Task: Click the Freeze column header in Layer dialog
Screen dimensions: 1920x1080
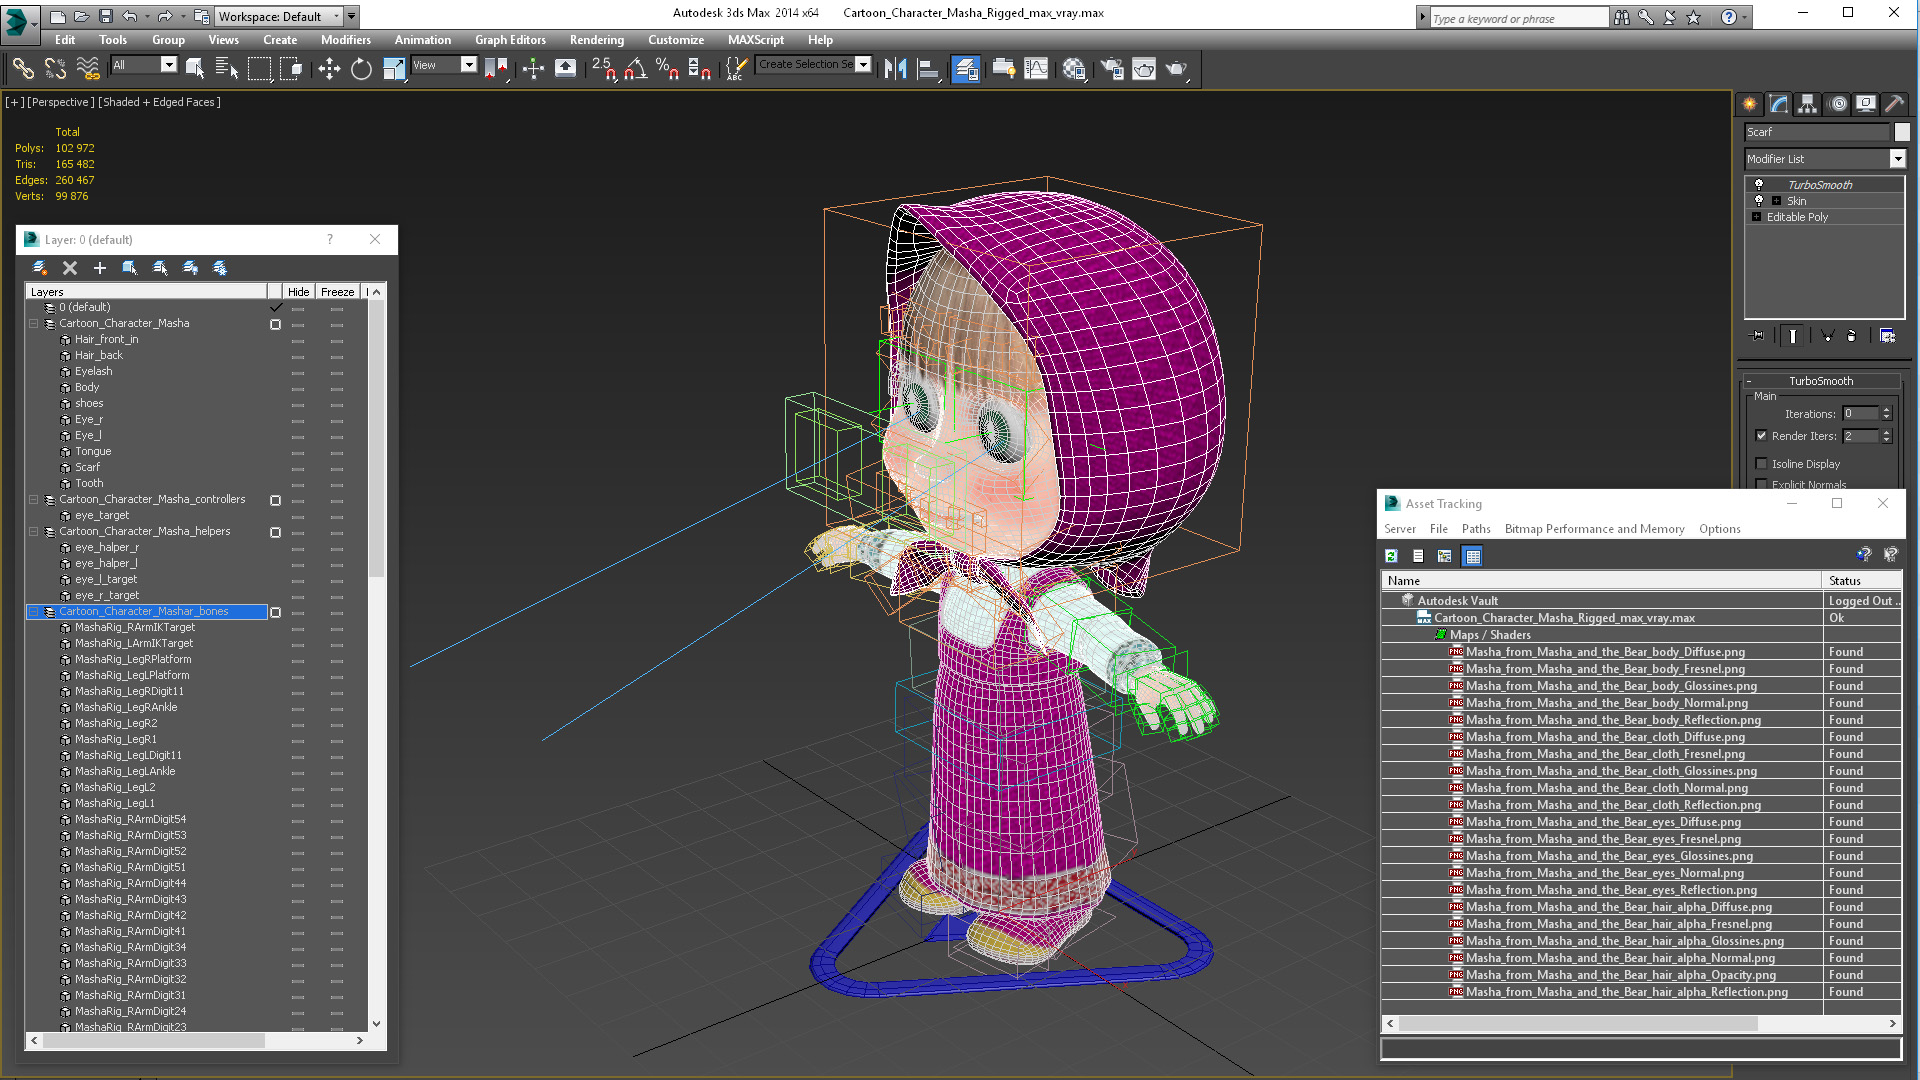Action: pos(337,292)
